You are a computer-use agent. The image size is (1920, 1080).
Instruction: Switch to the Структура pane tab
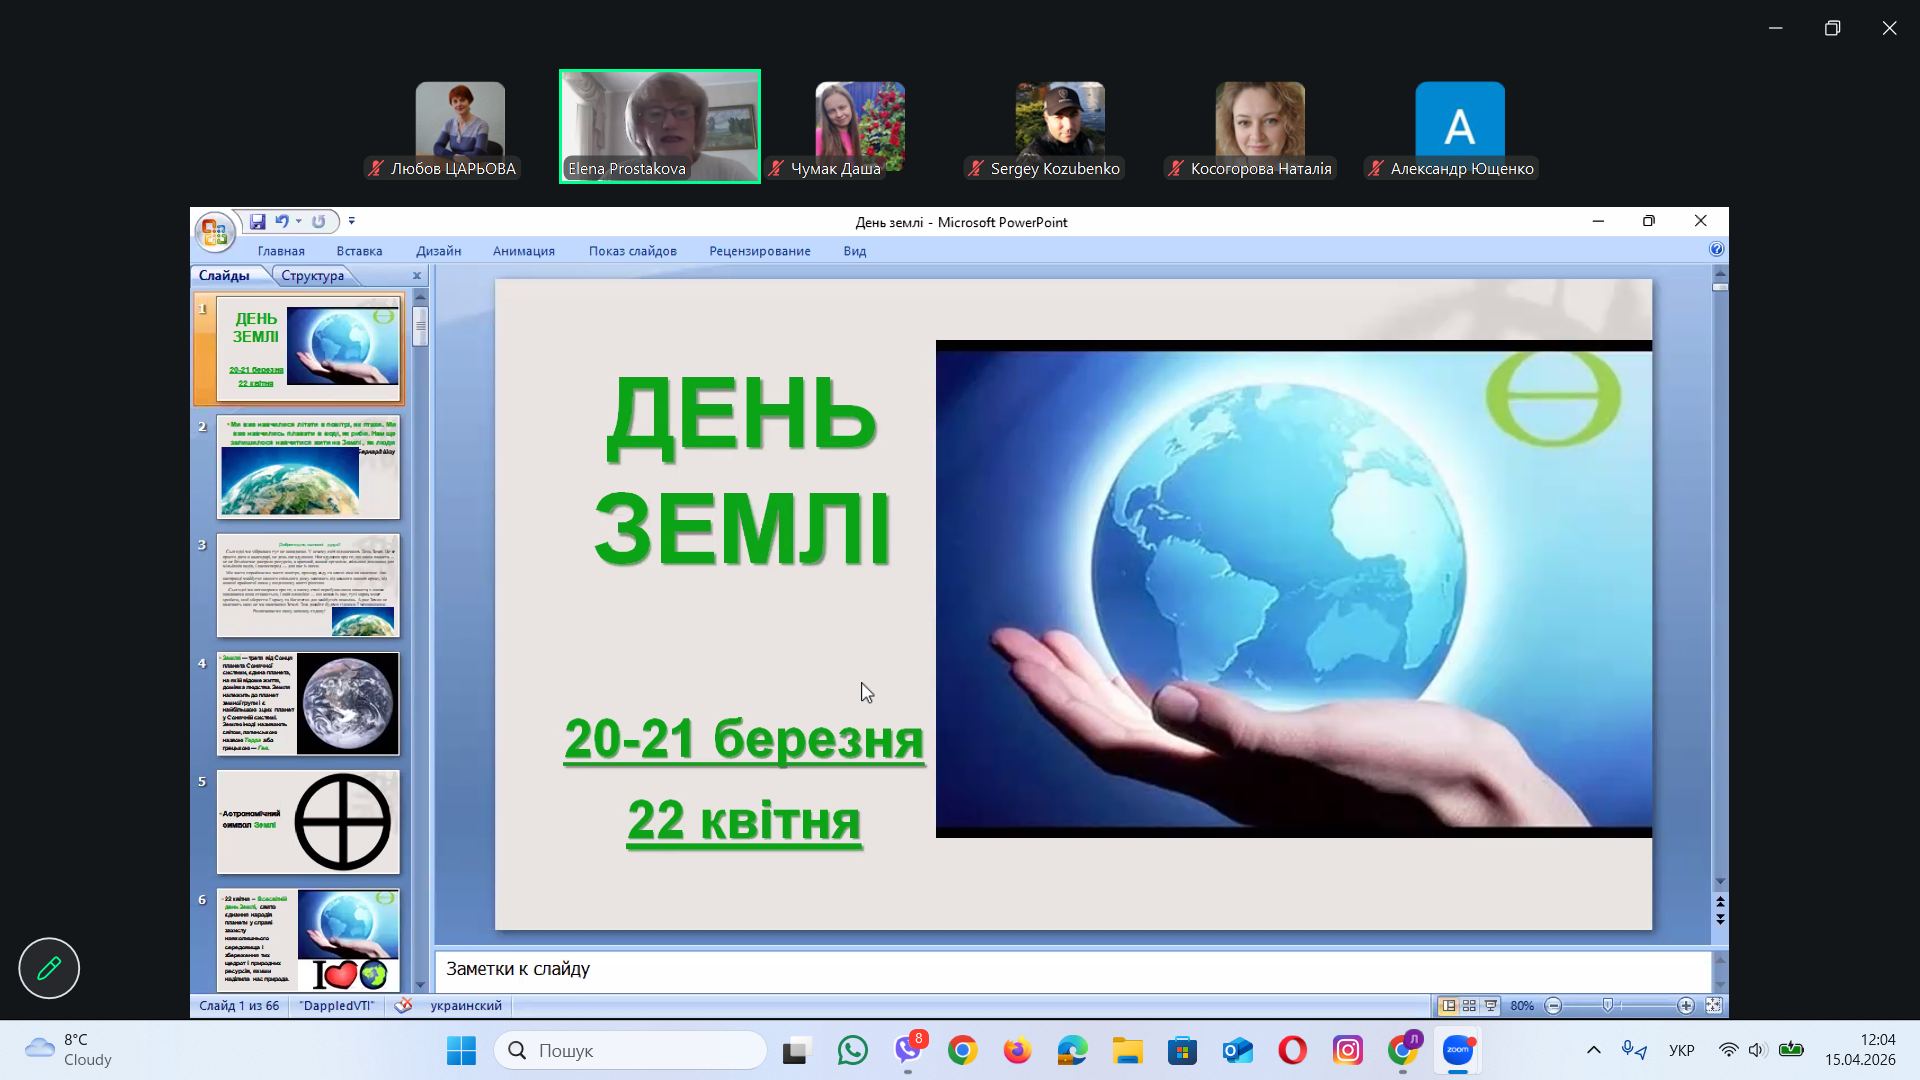[312, 276]
